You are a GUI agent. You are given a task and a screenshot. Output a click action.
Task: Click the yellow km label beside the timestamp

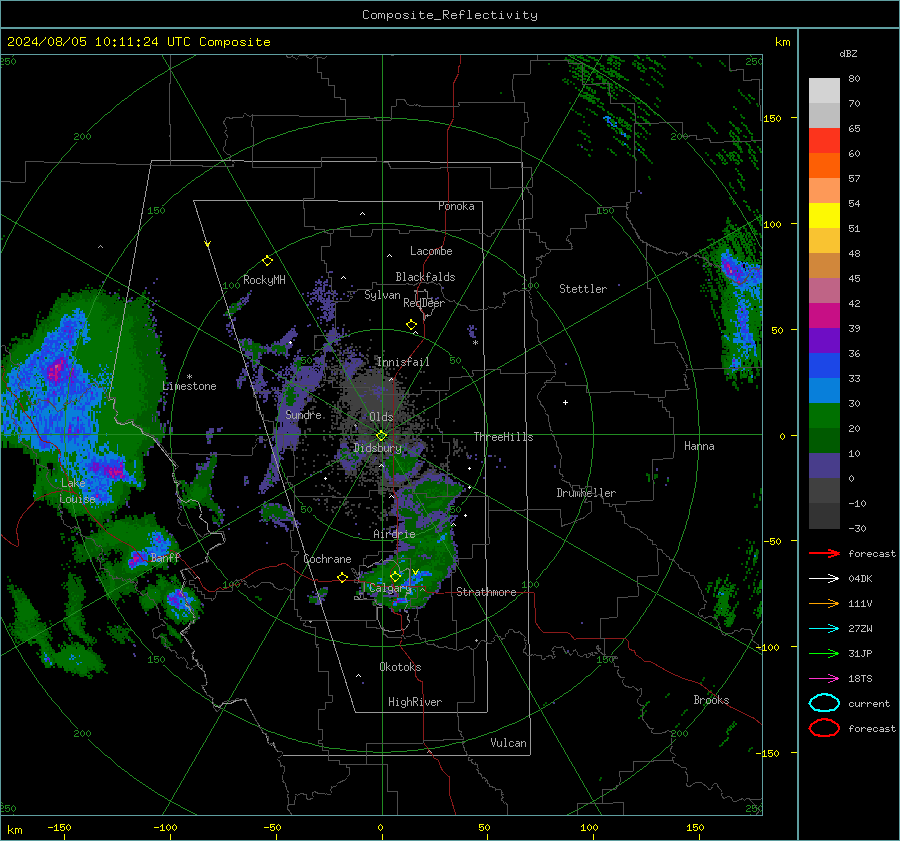(782, 42)
